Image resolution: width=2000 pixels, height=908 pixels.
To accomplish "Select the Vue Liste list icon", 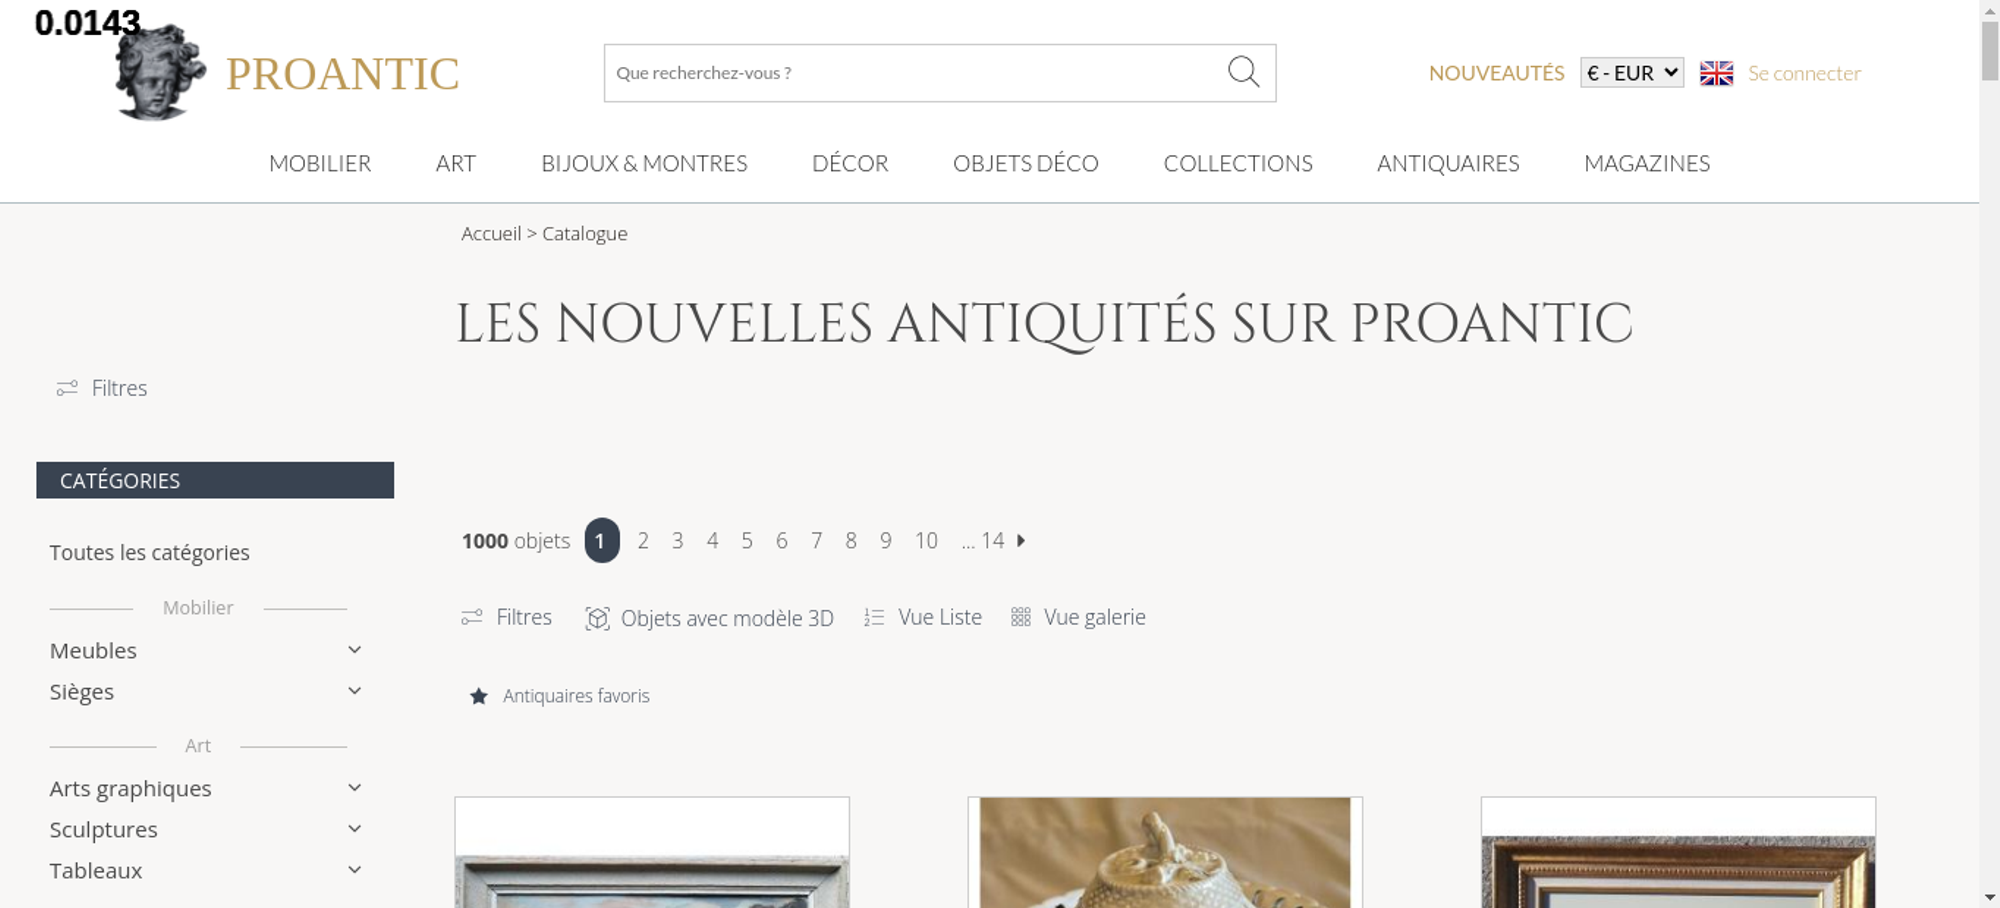I will pos(874,618).
